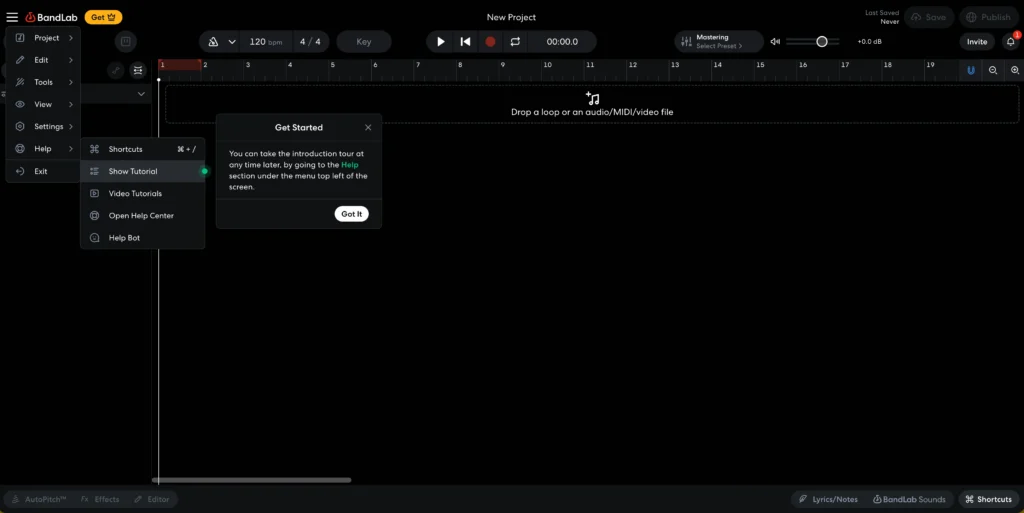This screenshot has width=1024, height=513.
Task: Open the 4 / 4 time signature selector
Action: (x=310, y=42)
